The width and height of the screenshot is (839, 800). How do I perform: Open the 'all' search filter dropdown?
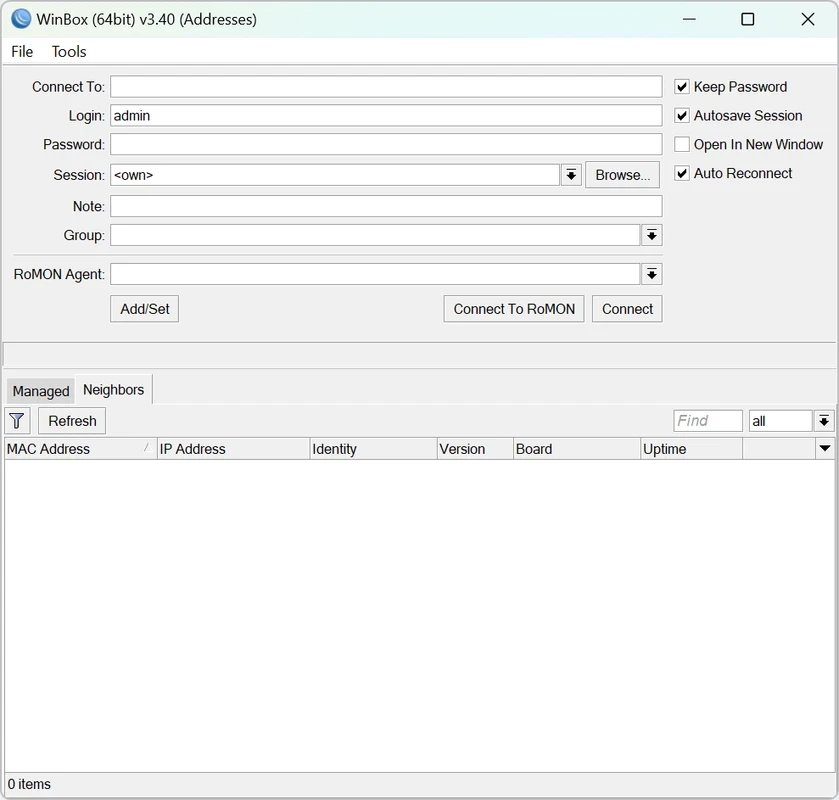click(x=824, y=421)
